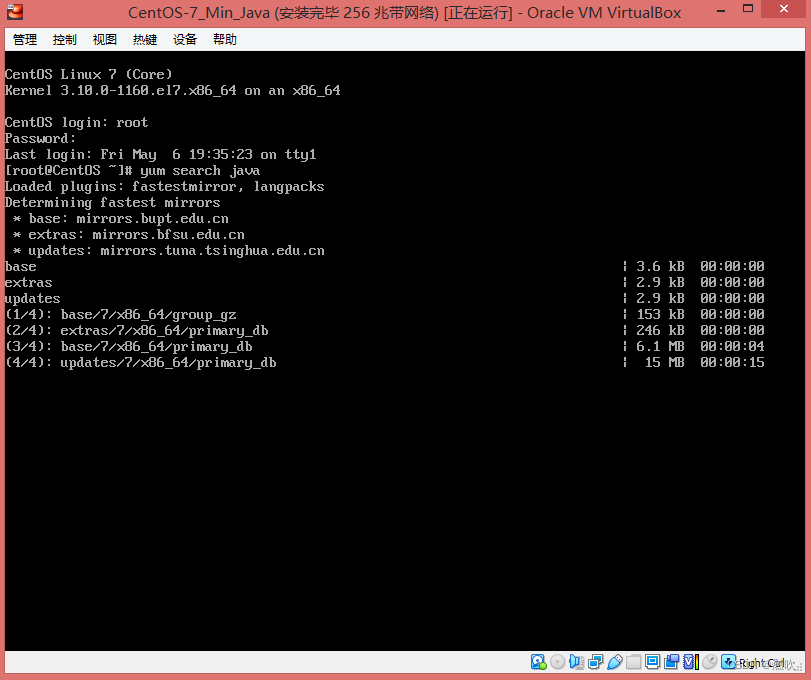Click the '(1/4): base/7/x86_64/group_gz' line
This screenshot has width=811, height=680.
click(121, 314)
